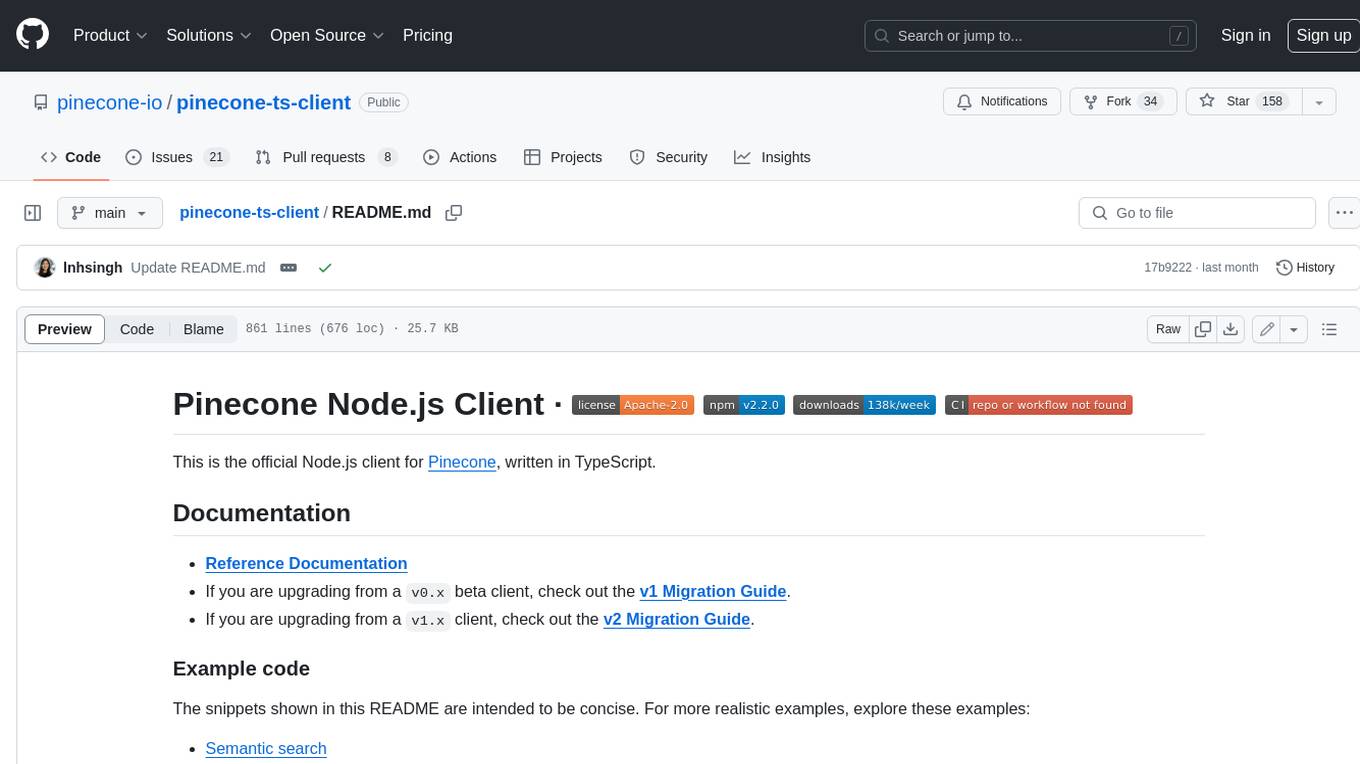Click the downloads 138k/week badge

(x=864, y=405)
